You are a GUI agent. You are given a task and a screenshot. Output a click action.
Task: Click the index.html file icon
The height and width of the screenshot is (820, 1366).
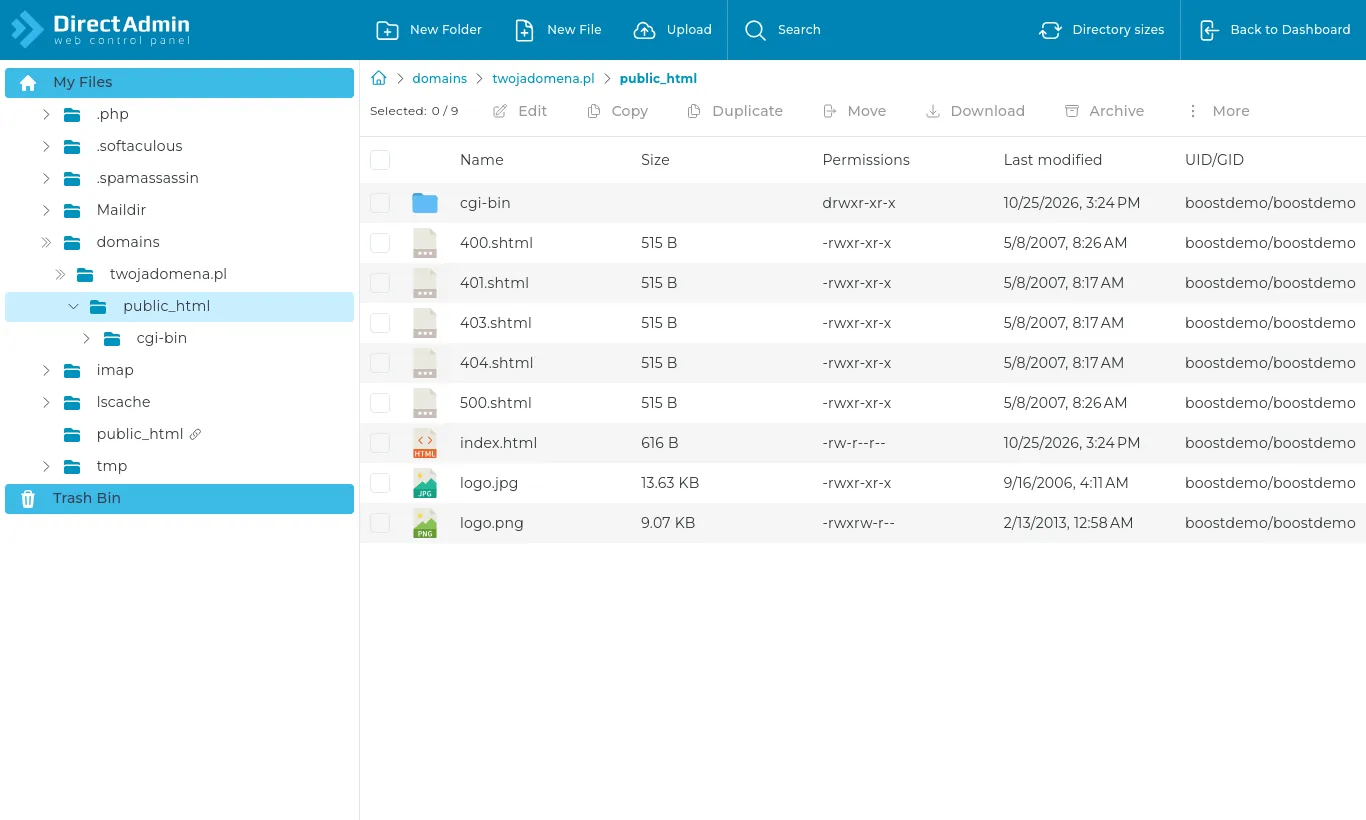tap(425, 443)
